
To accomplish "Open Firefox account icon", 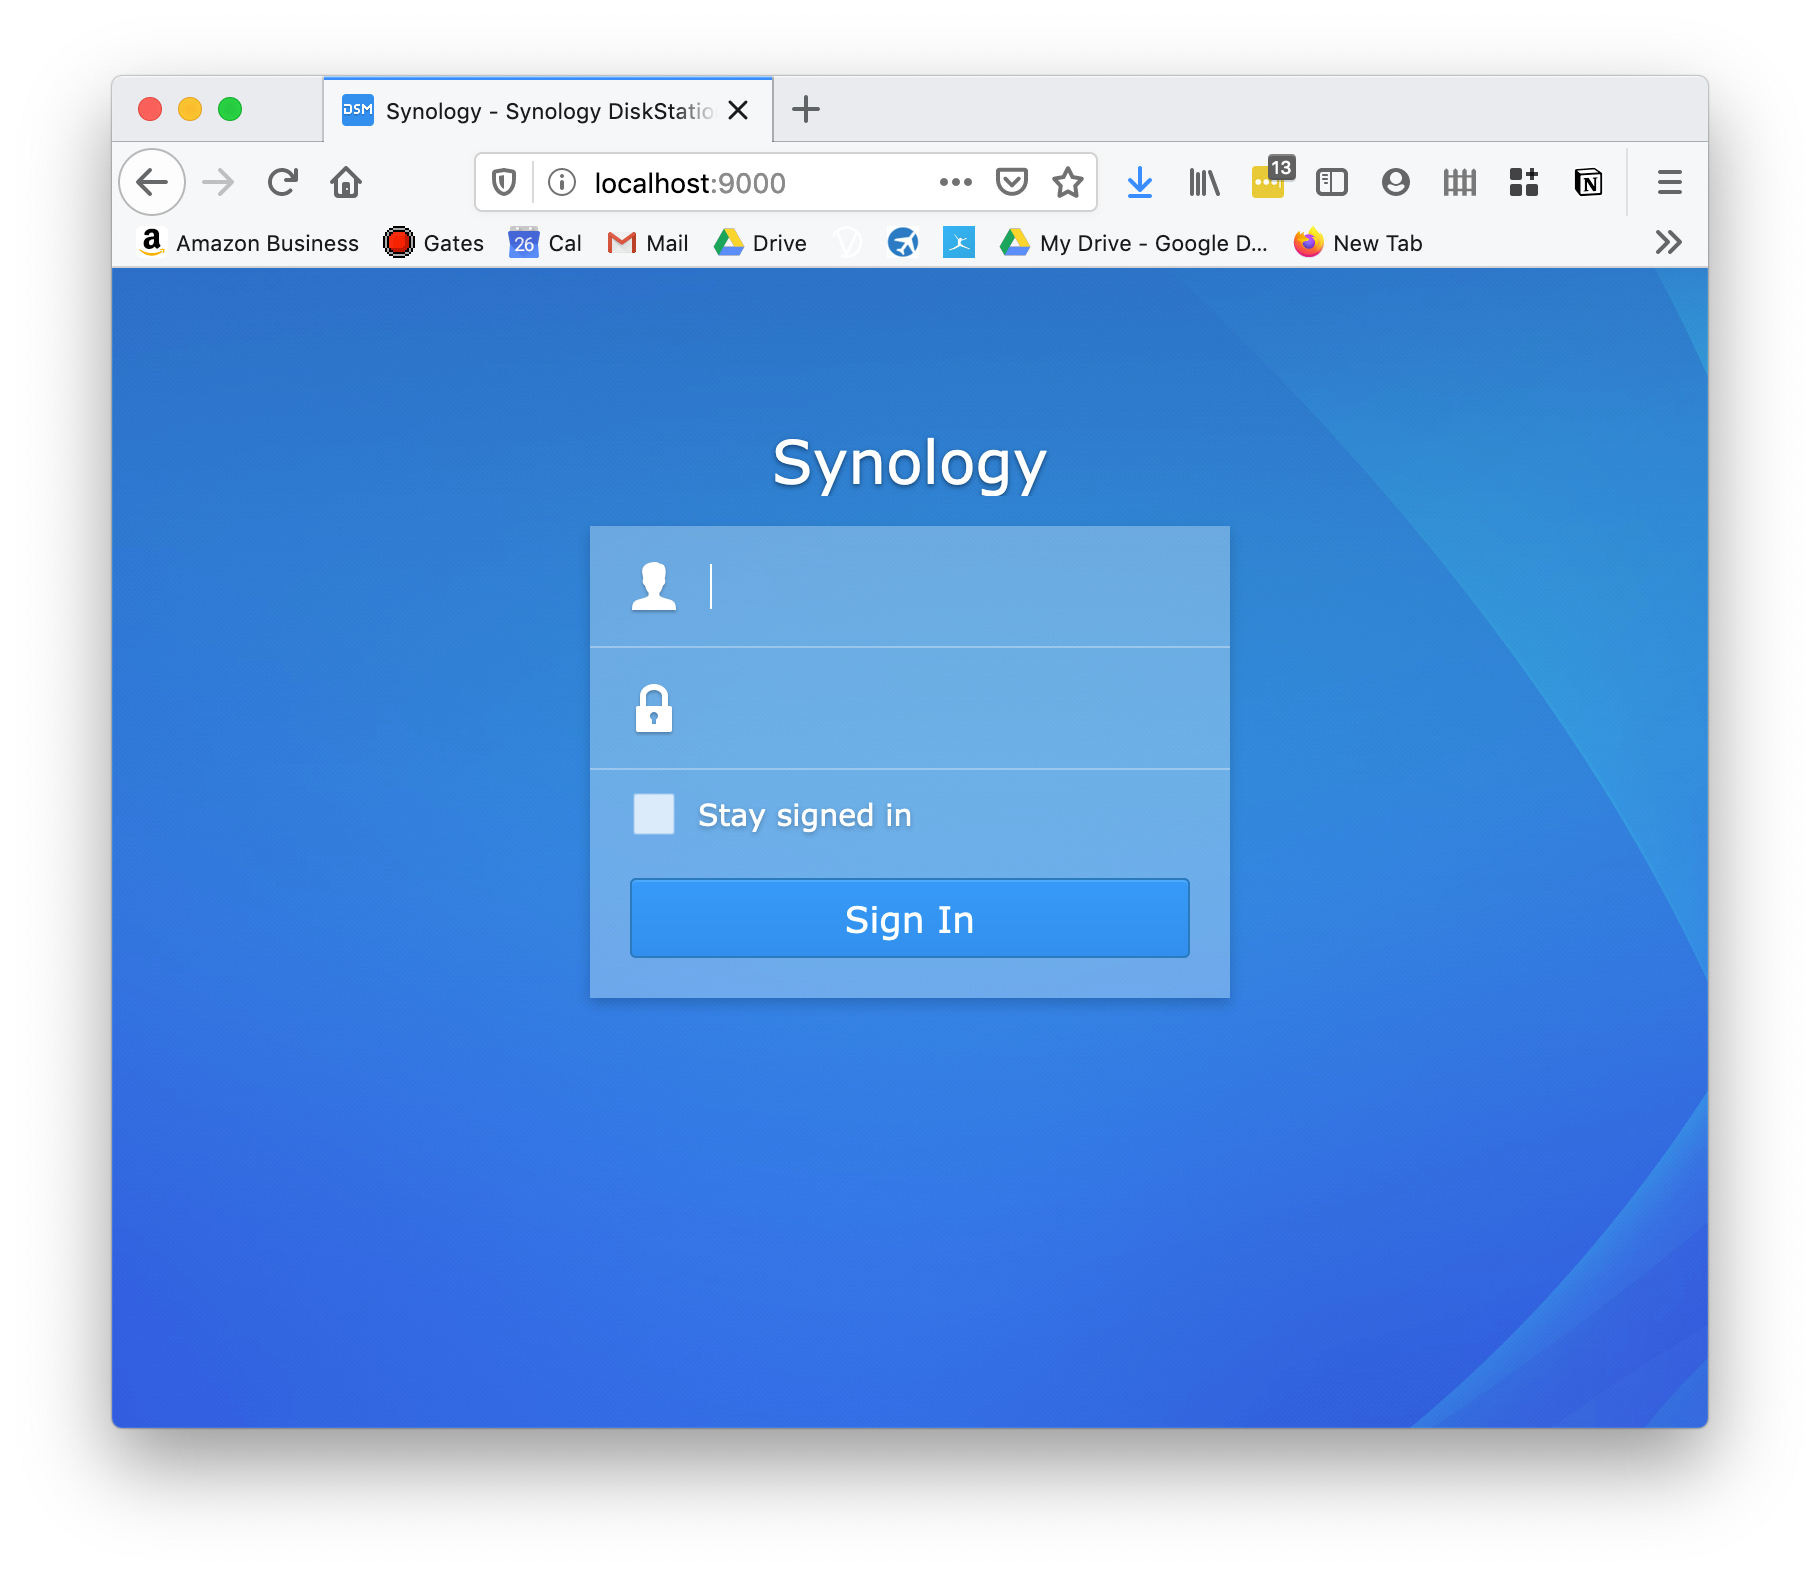I will click(x=1396, y=182).
